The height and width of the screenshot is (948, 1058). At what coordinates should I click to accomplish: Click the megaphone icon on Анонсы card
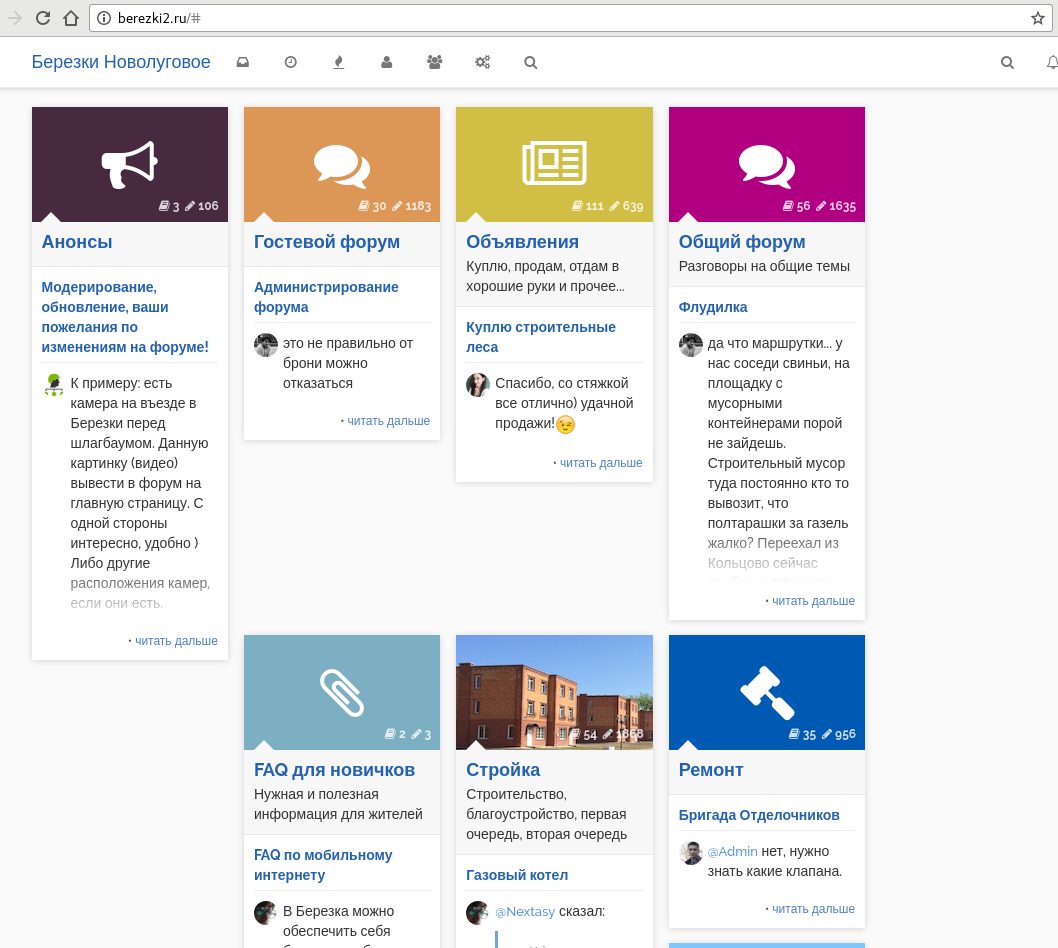tap(130, 164)
